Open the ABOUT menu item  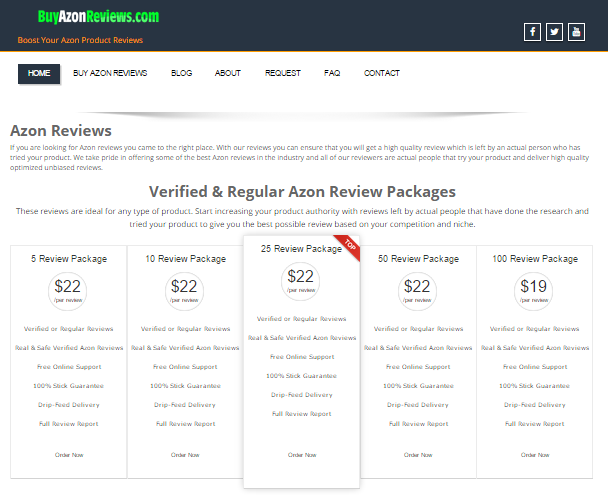pos(228,73)
